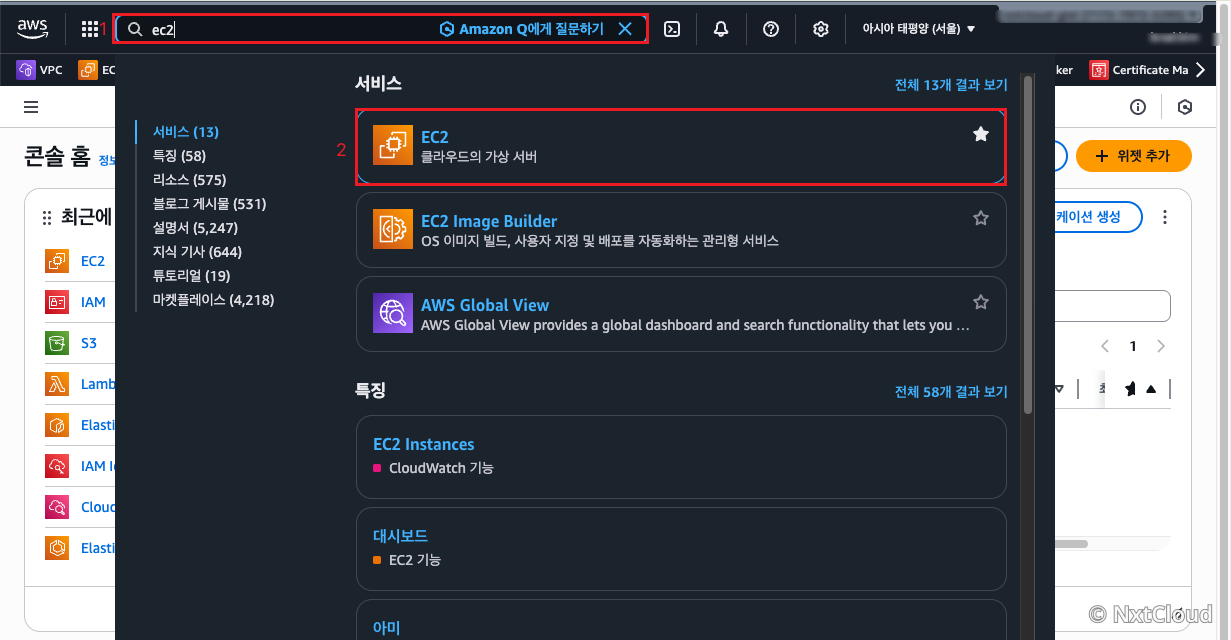
Task: Click the EC2 Image Builder icon
Action: click(x=392, y=229)
